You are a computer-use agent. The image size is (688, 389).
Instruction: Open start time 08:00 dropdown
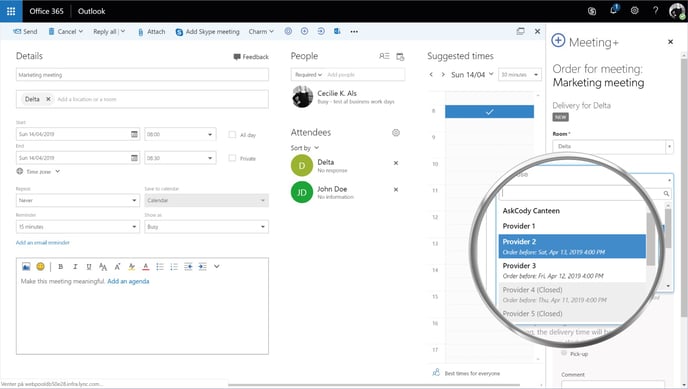pos(180,134)
